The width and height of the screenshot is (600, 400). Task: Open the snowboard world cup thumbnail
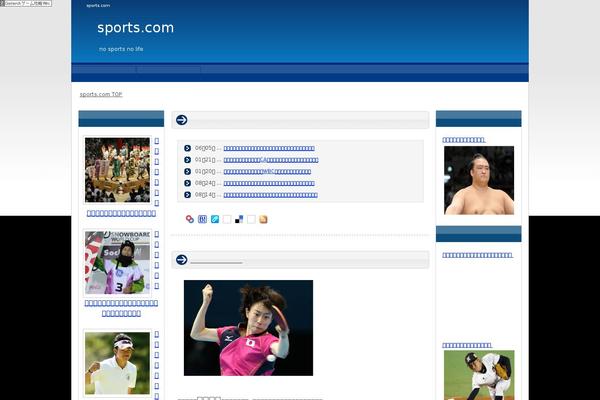tap(117, 263)
